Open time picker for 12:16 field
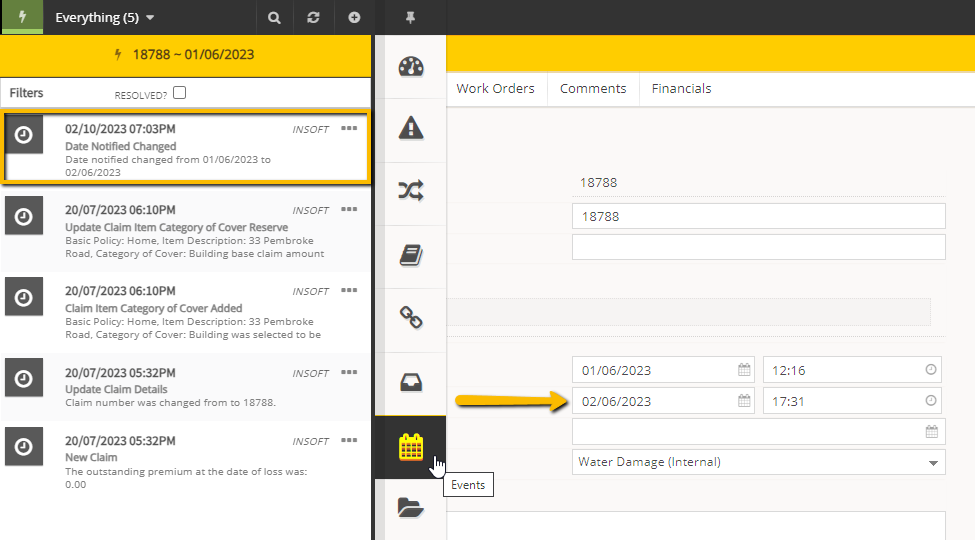975x540 pixels. click(x=930, y=370)
